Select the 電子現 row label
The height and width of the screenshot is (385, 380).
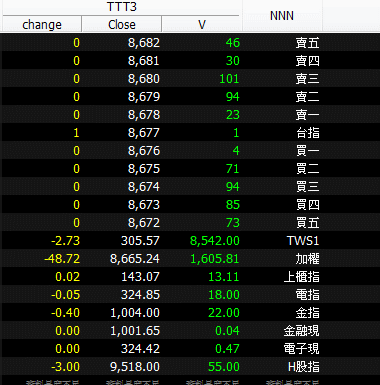(301, 349)
